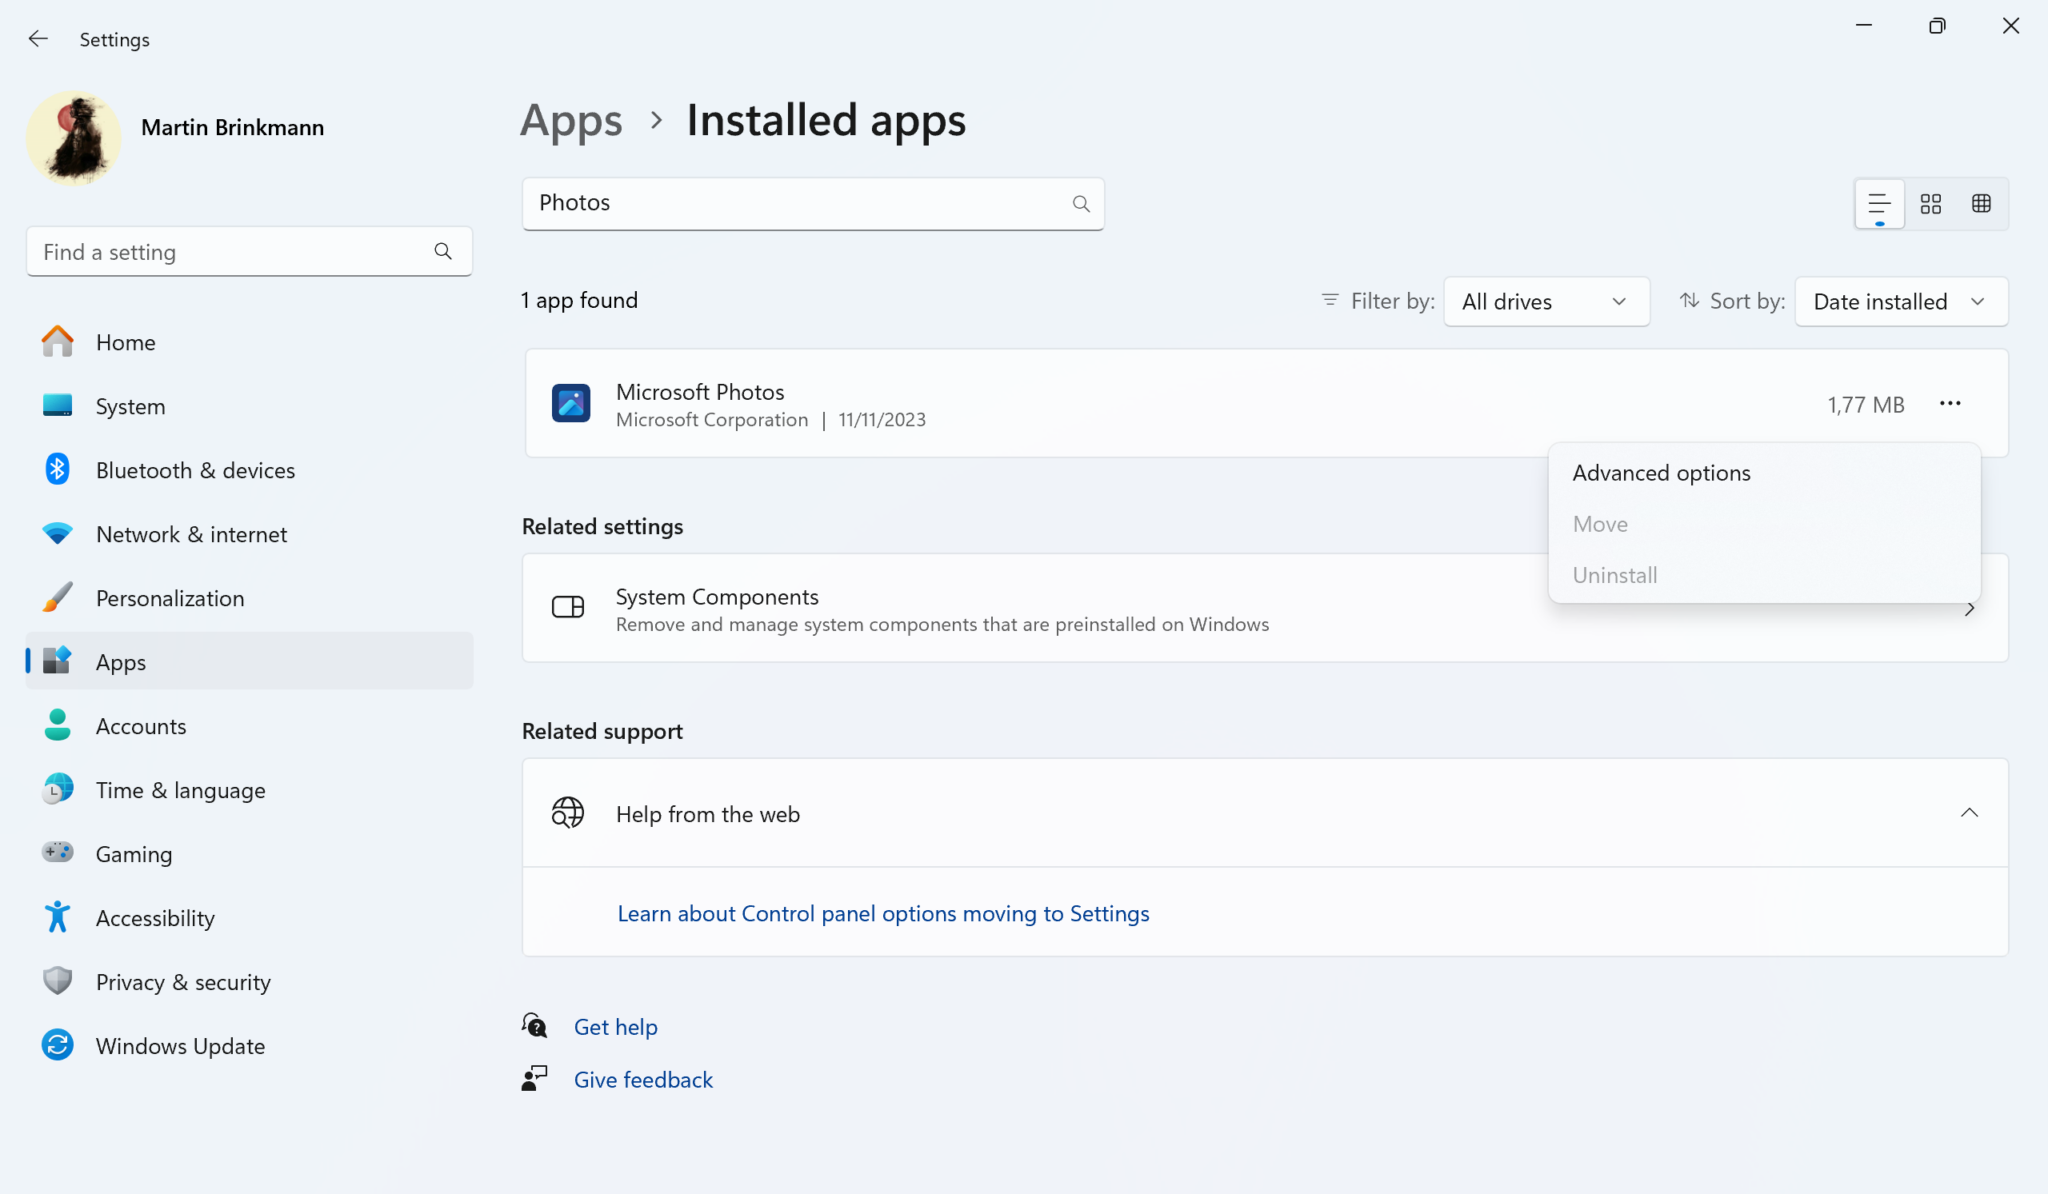Viewport: 2048px width, 1194px height.
Task: Click the Find a setting search field
Action: pyautogui.click(x=230, y=252)
